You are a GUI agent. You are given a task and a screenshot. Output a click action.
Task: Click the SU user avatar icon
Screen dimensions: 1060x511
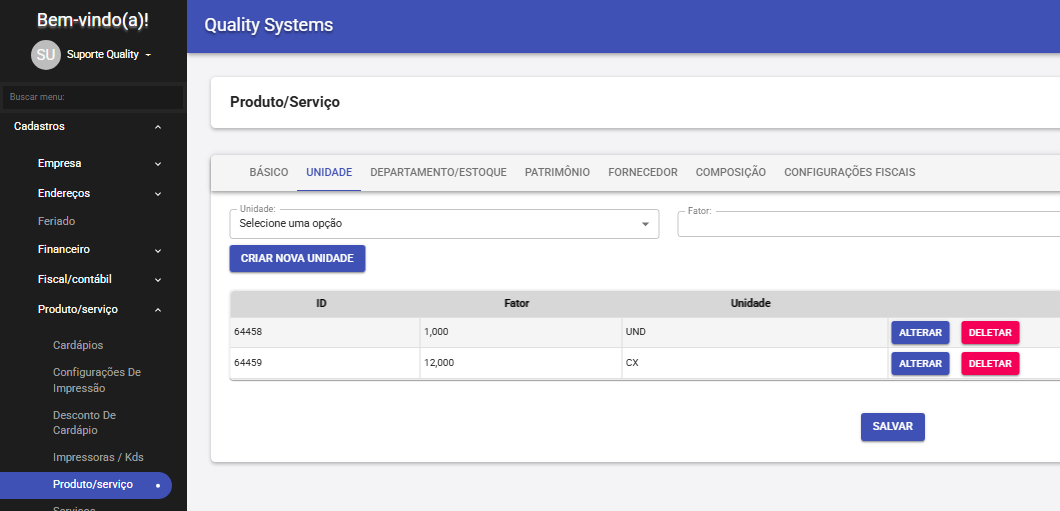point(45,55)
